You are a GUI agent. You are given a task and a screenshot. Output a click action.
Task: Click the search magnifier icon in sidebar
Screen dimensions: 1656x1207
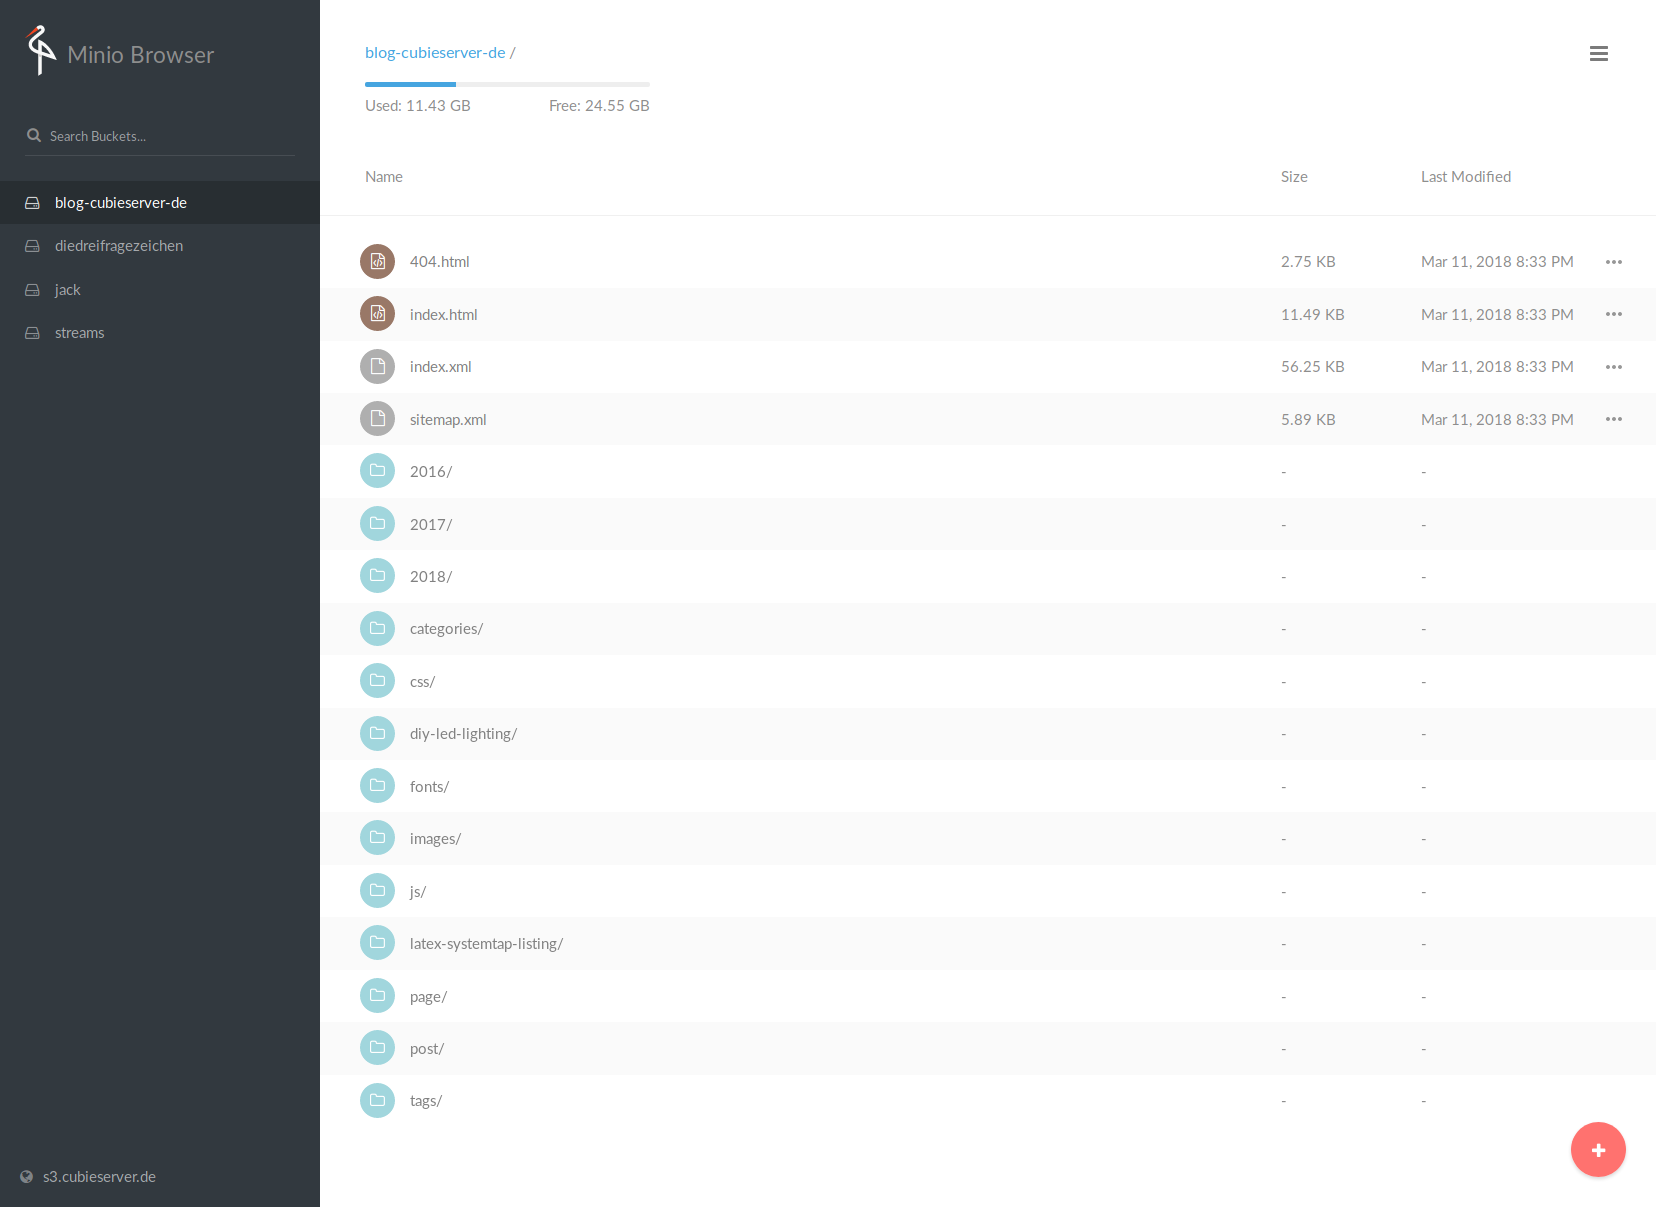tap(34, 136)
